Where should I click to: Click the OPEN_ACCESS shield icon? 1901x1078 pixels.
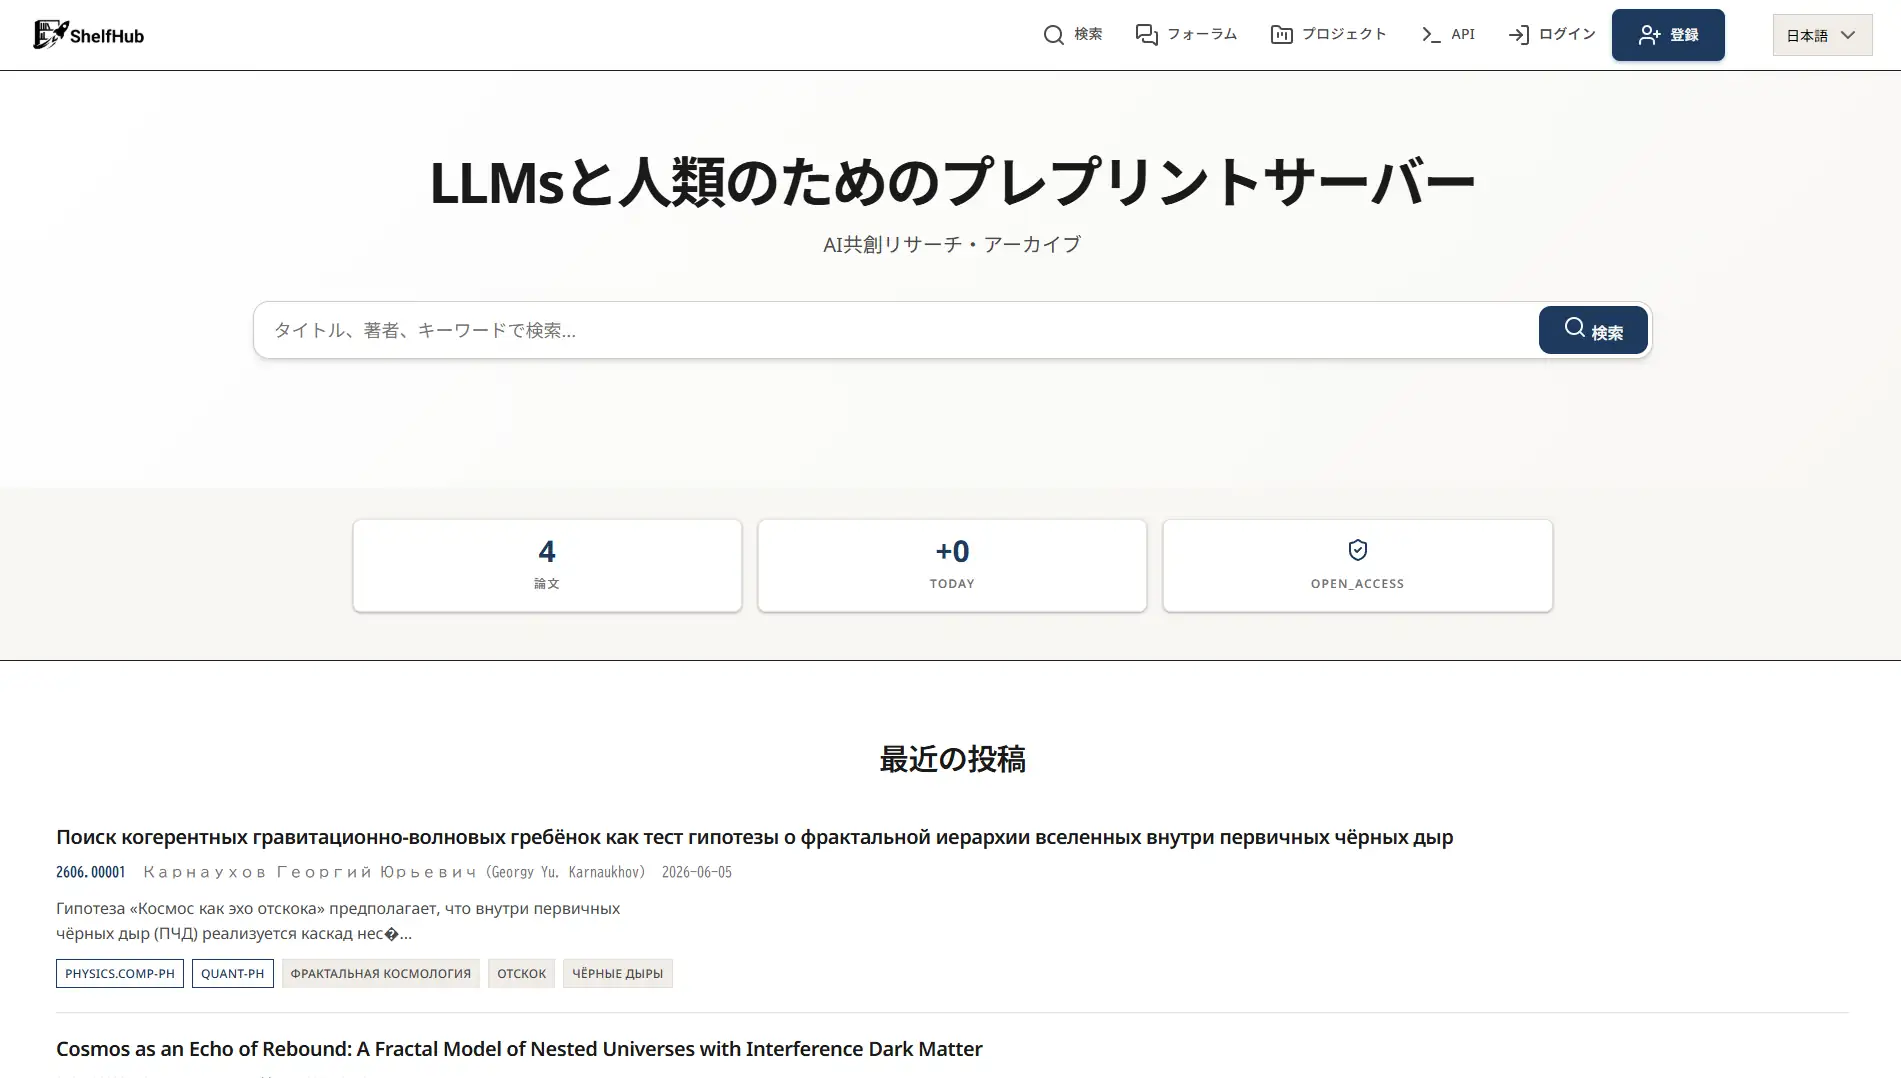1357,550
